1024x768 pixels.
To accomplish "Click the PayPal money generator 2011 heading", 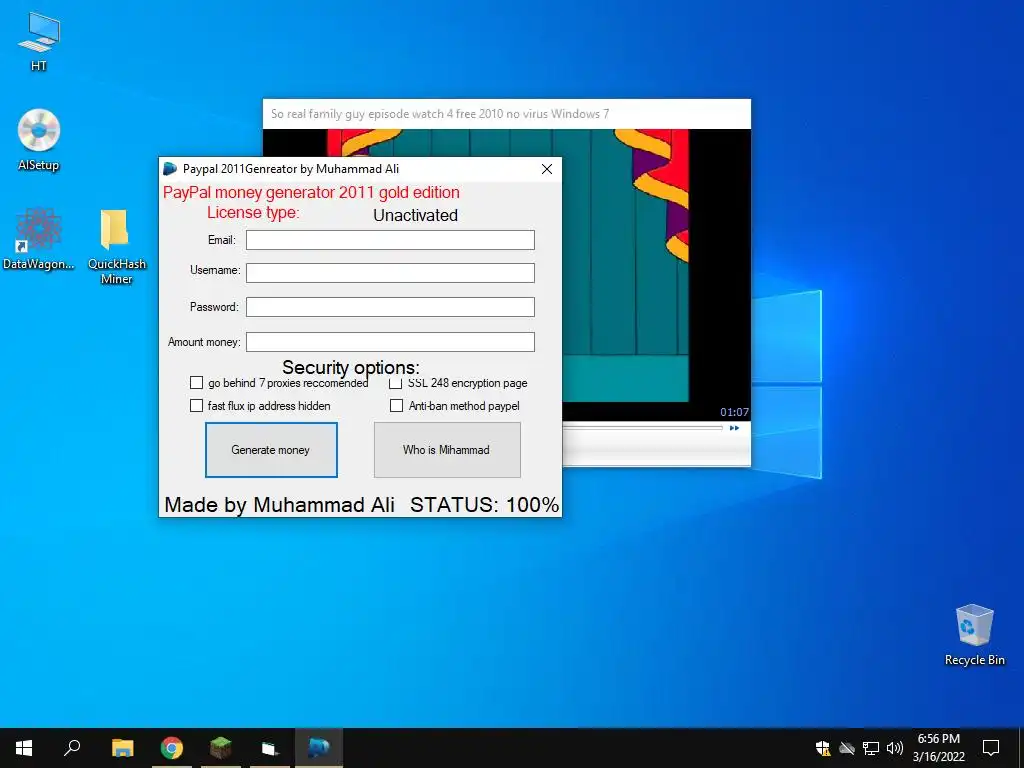I will click(312, 193).
